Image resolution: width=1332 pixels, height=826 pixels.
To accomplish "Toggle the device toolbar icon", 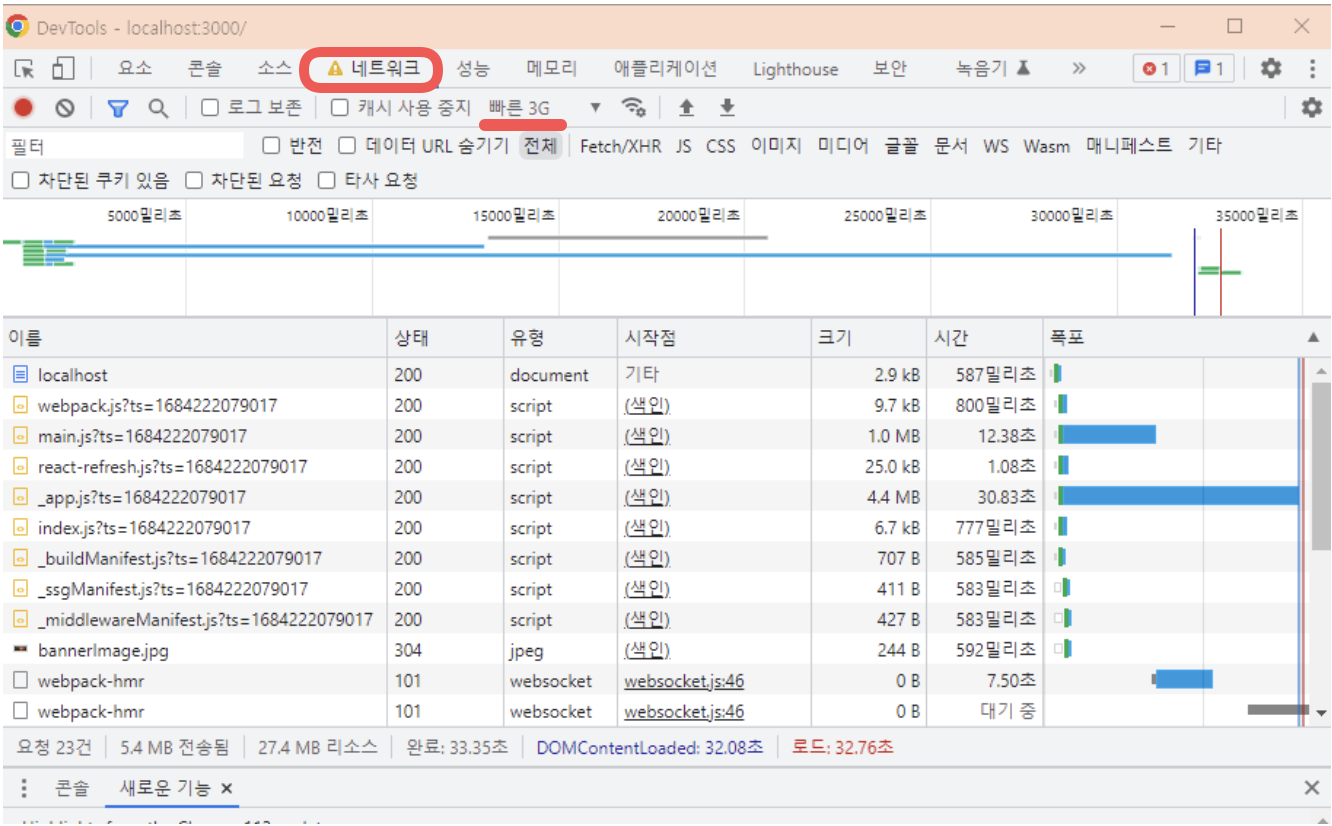I will pos(63,68).
